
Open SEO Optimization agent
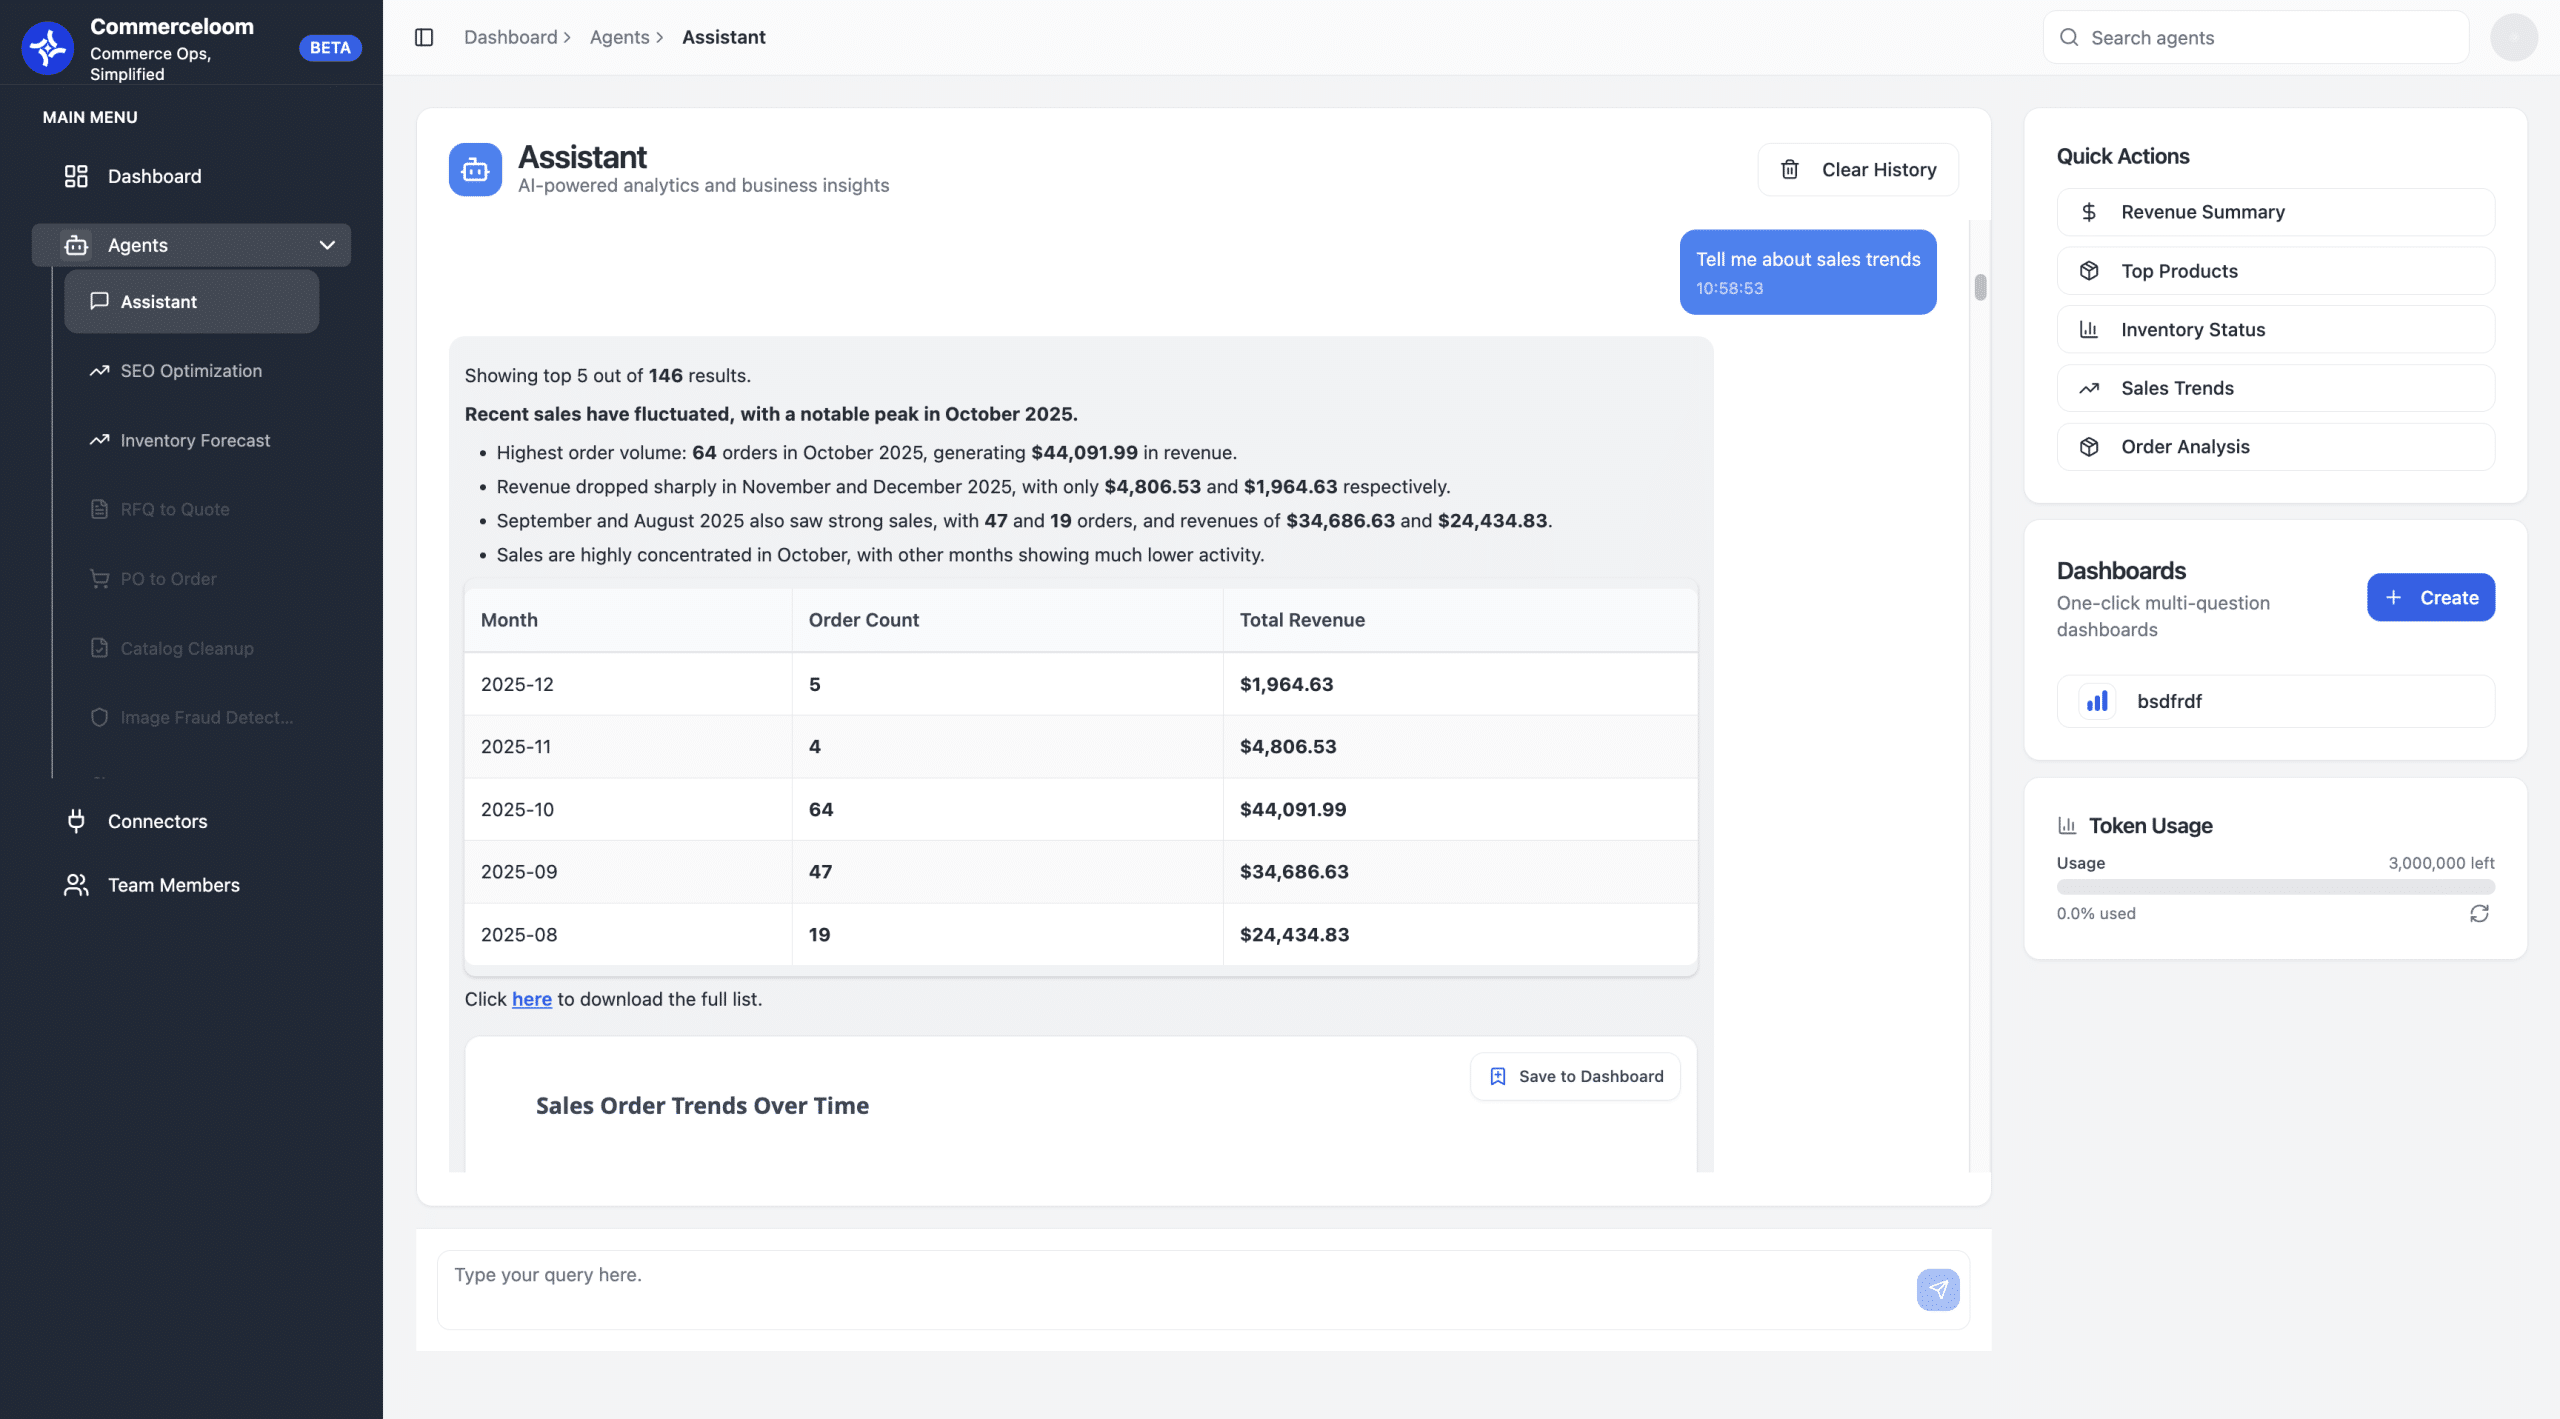[x=190, y=371]
